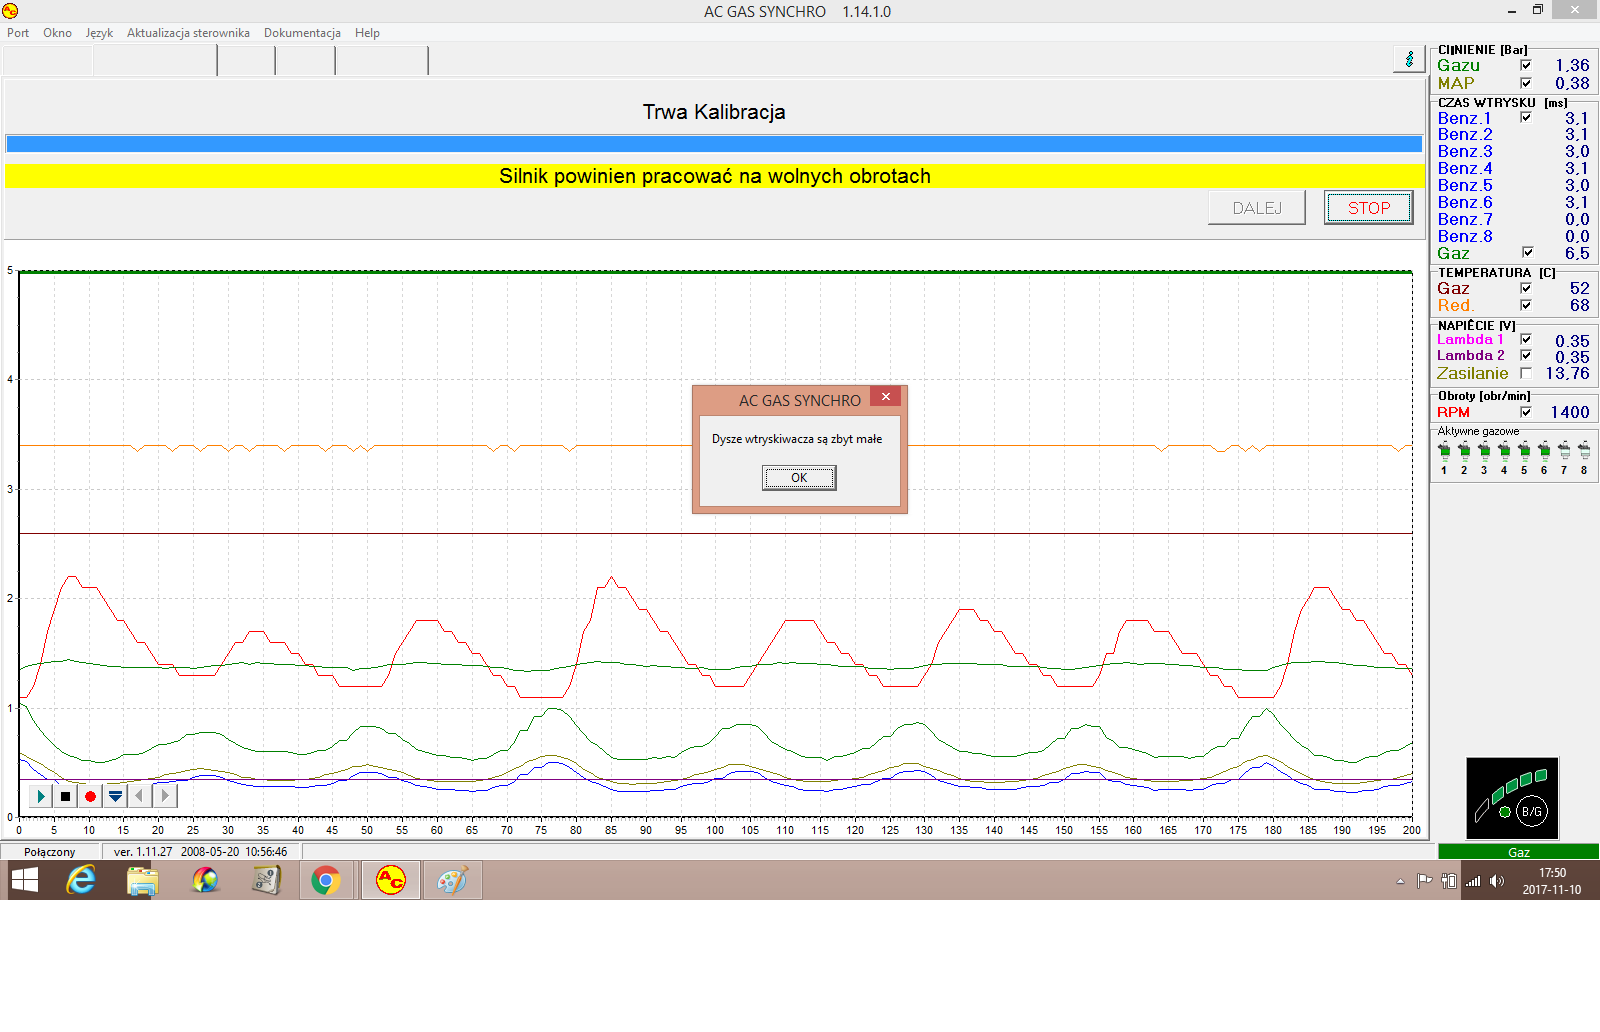Screen dimensions: 1600x1032
Task: Open the Port menu
Action: coord(18,33)
